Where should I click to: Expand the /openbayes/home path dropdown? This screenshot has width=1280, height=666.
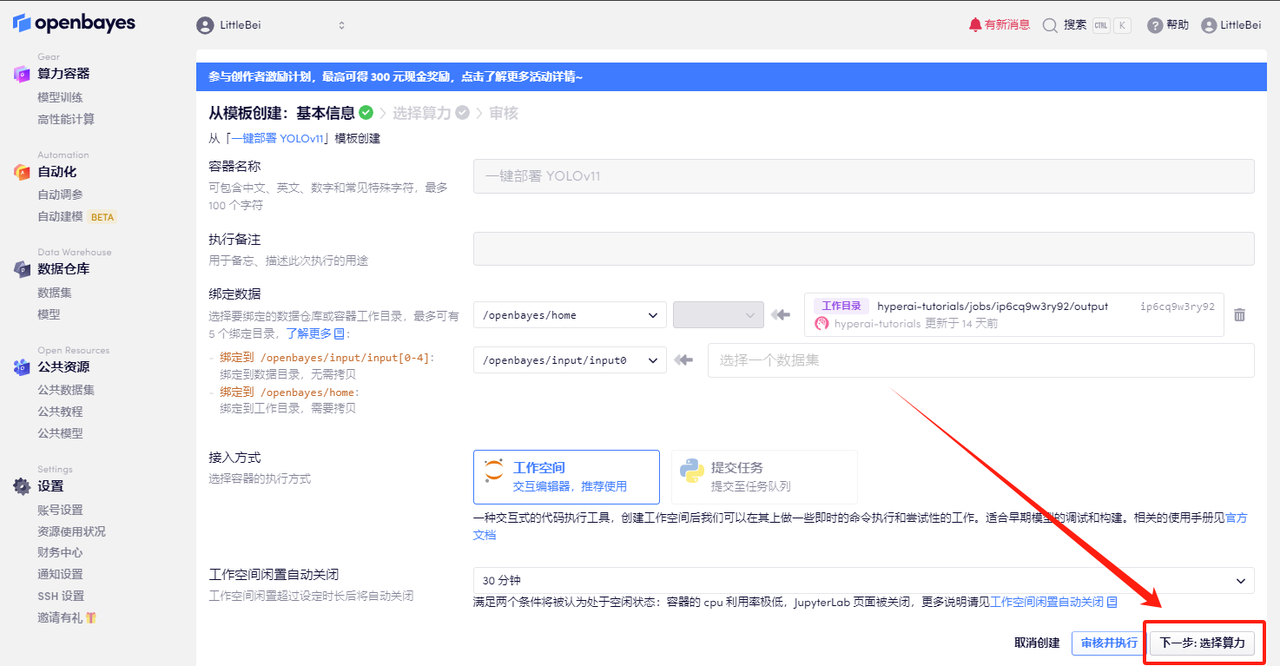570,315
